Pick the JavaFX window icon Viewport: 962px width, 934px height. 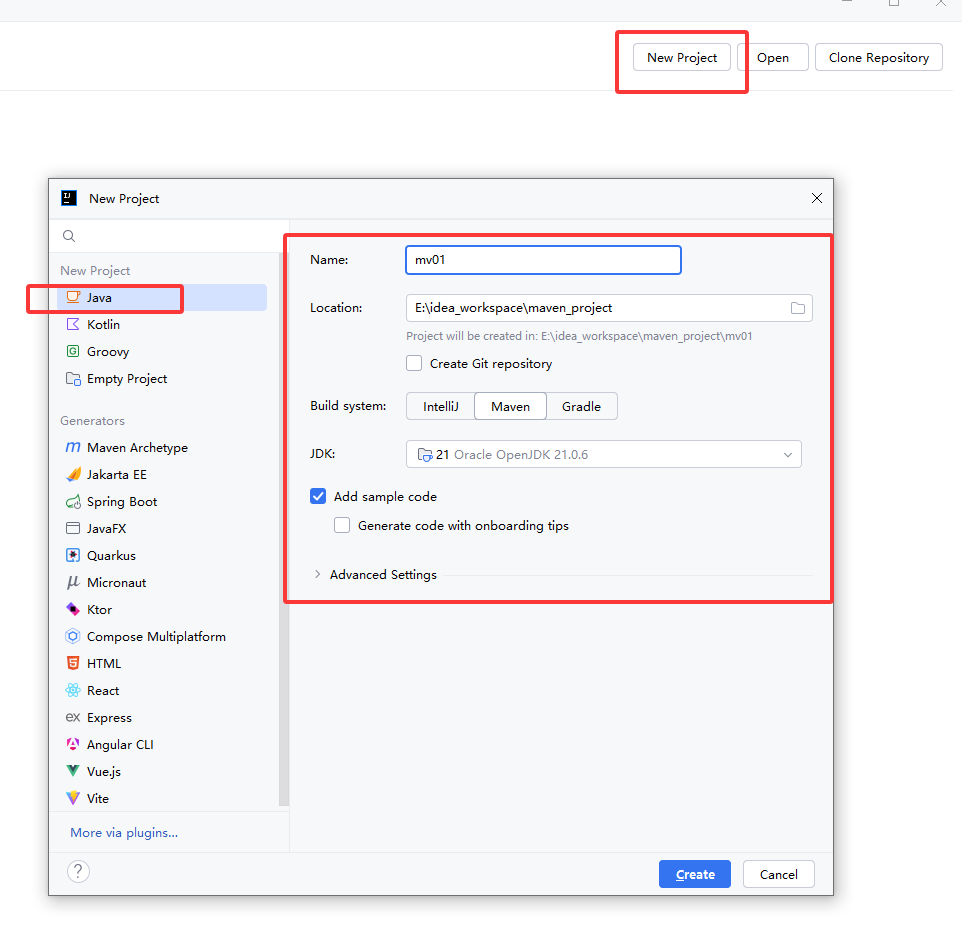pyautogui.click(x=73, y=528)
